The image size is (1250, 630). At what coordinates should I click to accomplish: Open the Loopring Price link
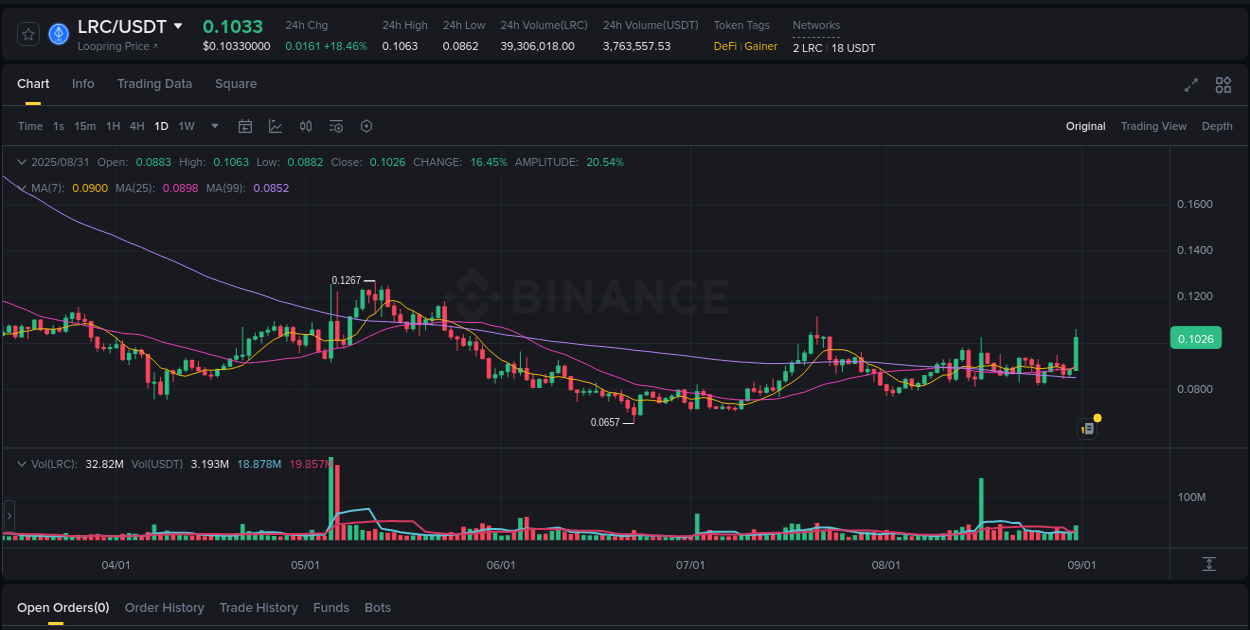click(x=115, y=45)
